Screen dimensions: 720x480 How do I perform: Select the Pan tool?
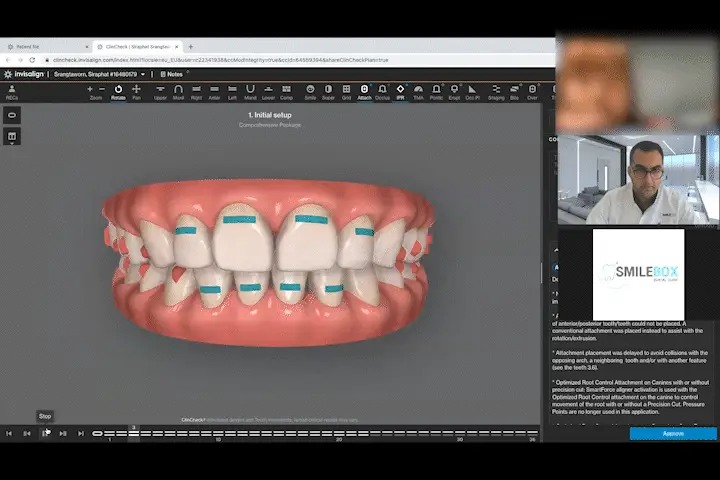coord(137,92)
